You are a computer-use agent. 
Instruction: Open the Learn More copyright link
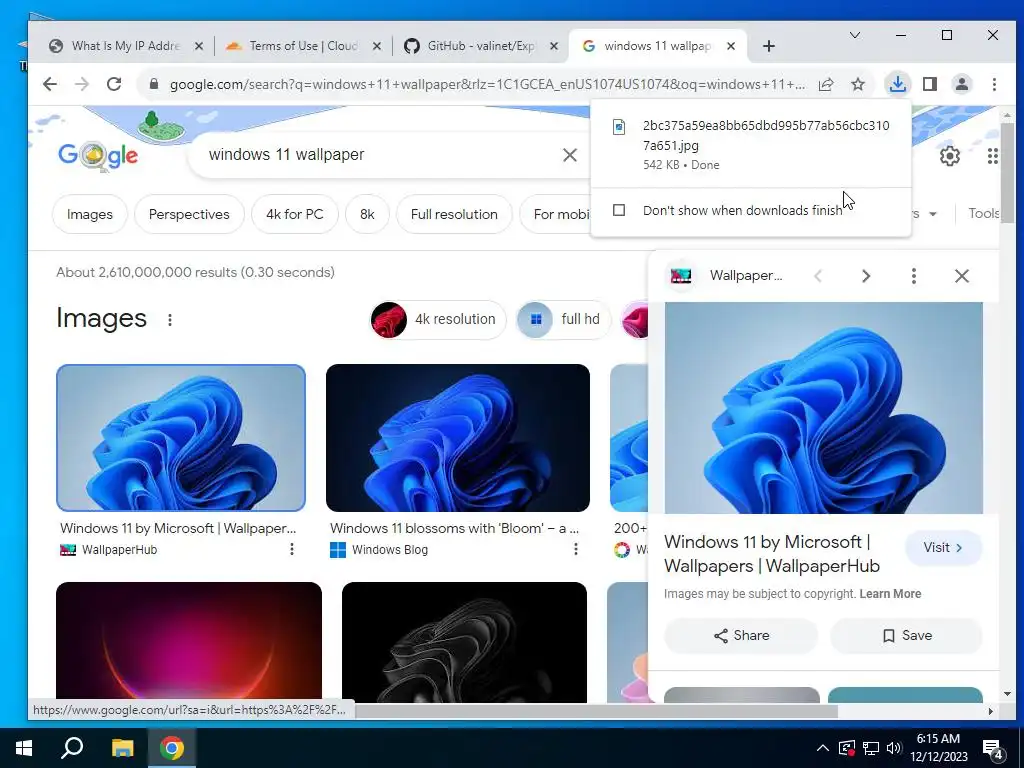890,594
